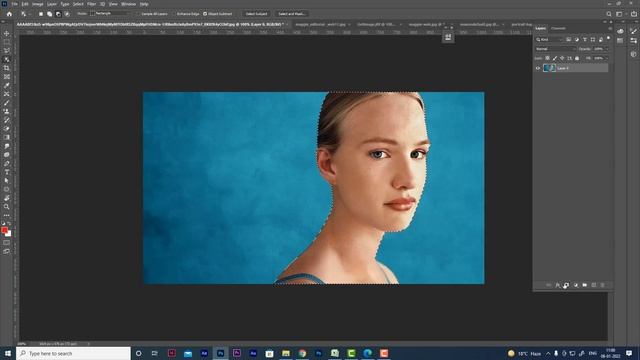Viewport: 640px width, 360px height.
Task: Select the Blur tool
Action: [7, 146]
